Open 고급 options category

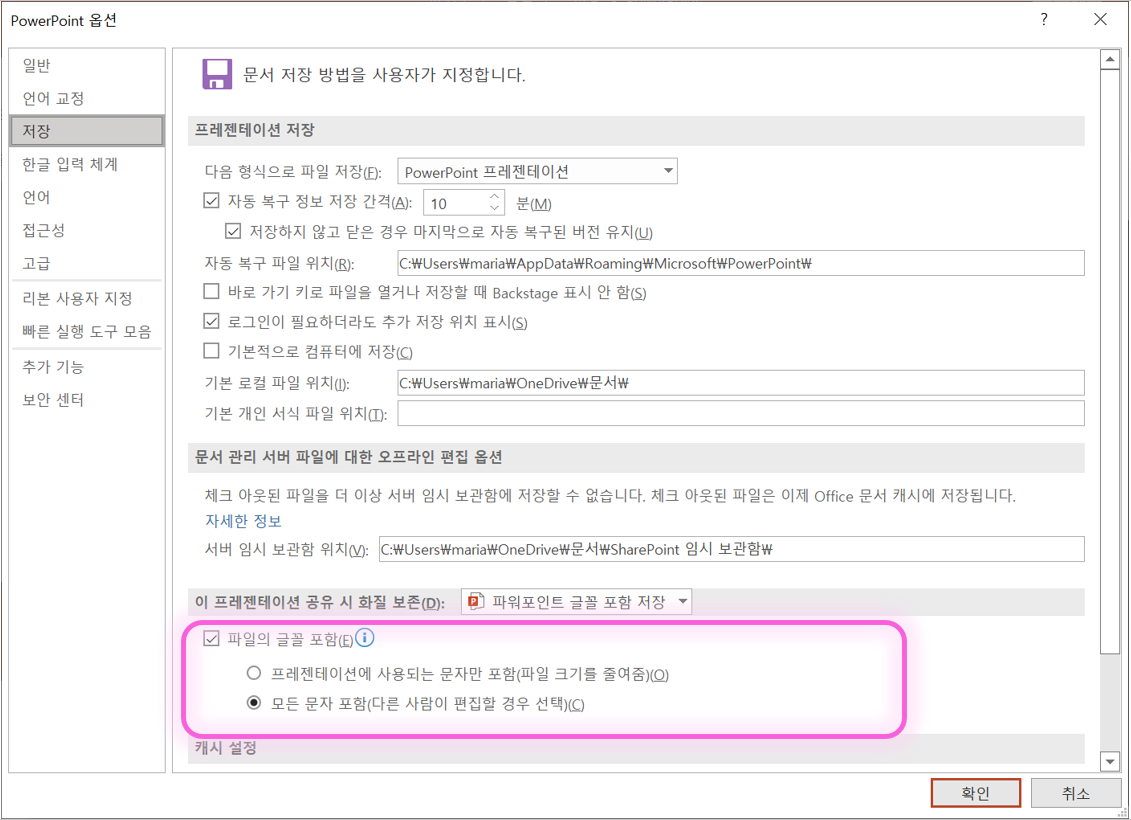pos(87,263)
